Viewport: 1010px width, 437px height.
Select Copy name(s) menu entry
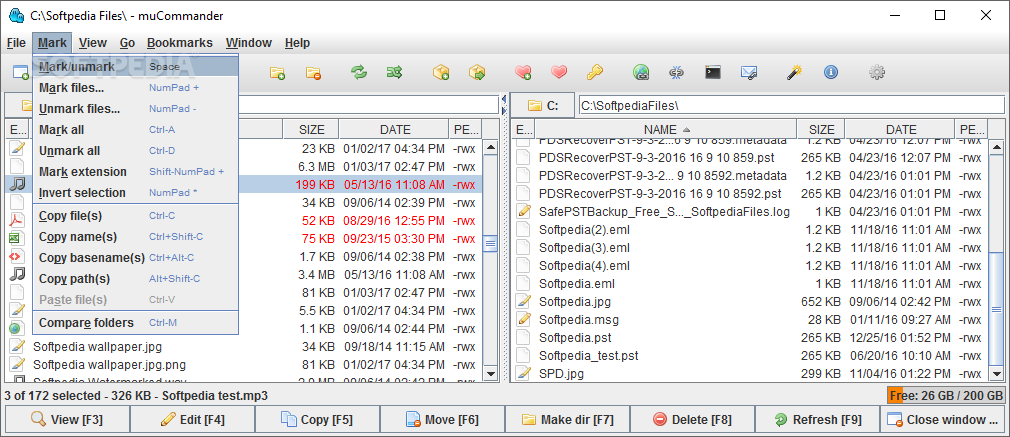[x=136, y=237]
